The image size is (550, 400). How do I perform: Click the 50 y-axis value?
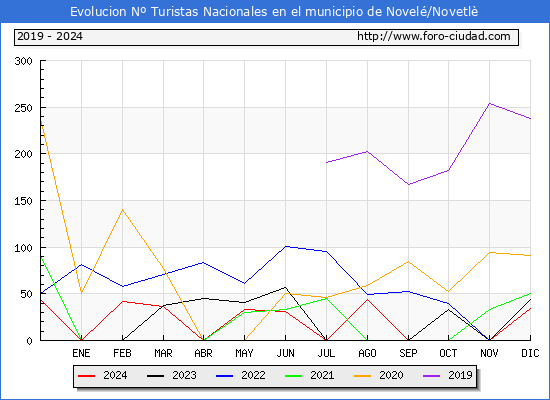(27, 294)
